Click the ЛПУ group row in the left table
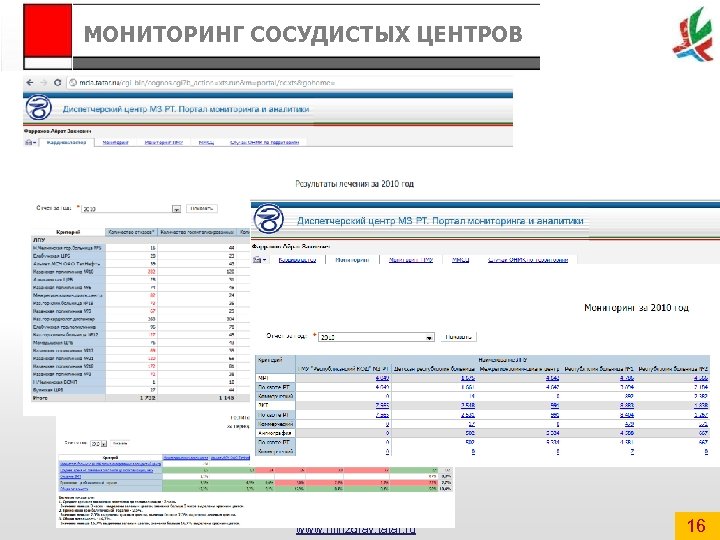The image size is (720, 540). click(141, 240)
